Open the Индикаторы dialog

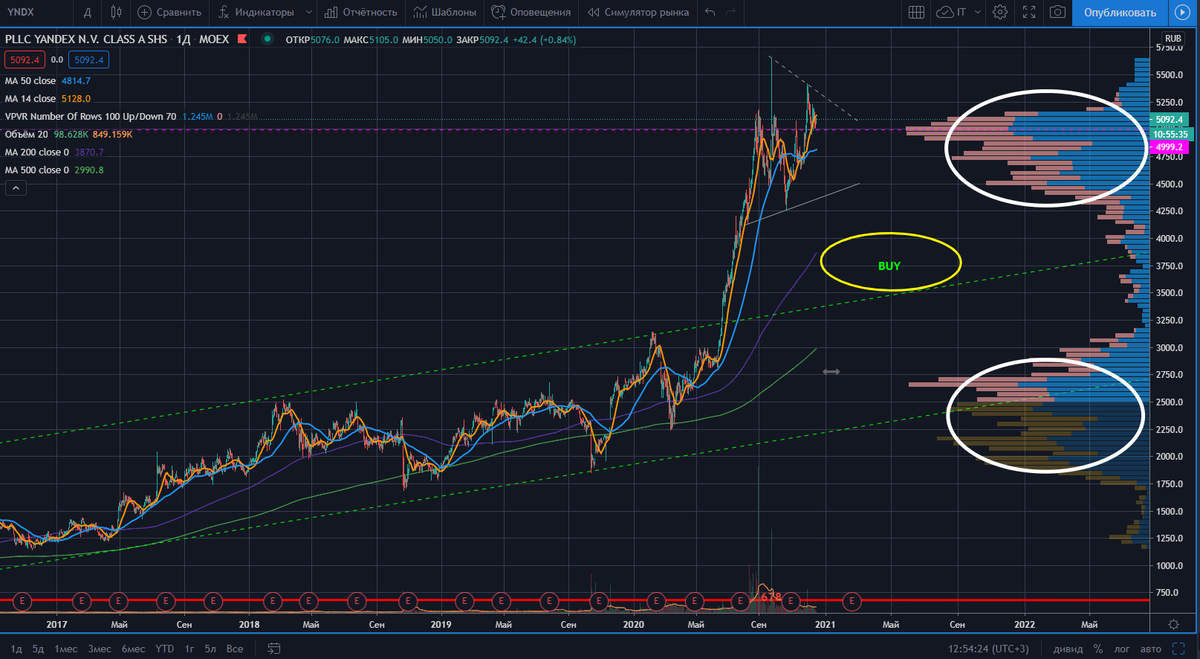[x=256, y=13]
